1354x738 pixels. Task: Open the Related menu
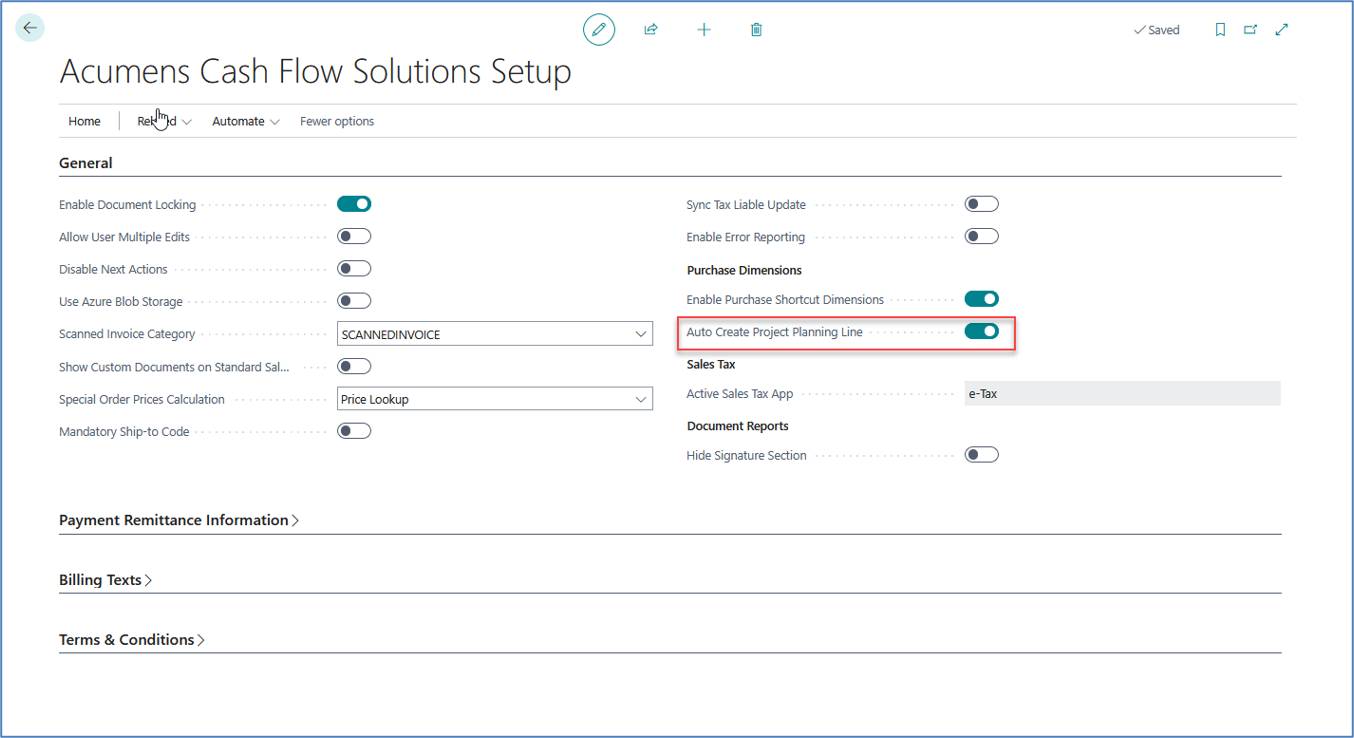point(164,121)
